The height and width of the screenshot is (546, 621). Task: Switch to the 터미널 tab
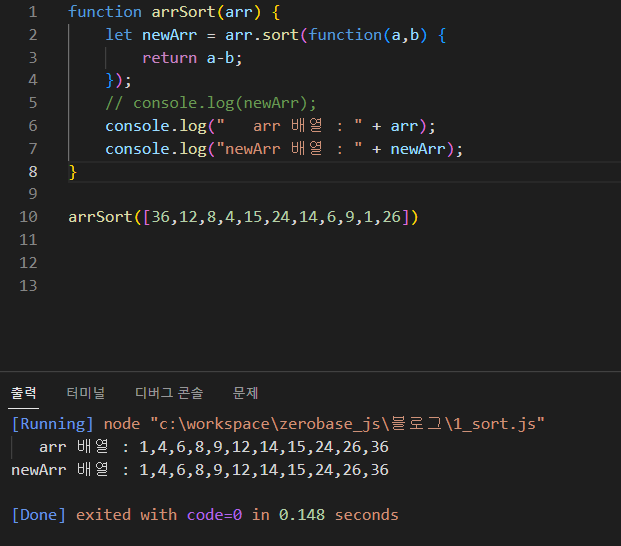86,393
